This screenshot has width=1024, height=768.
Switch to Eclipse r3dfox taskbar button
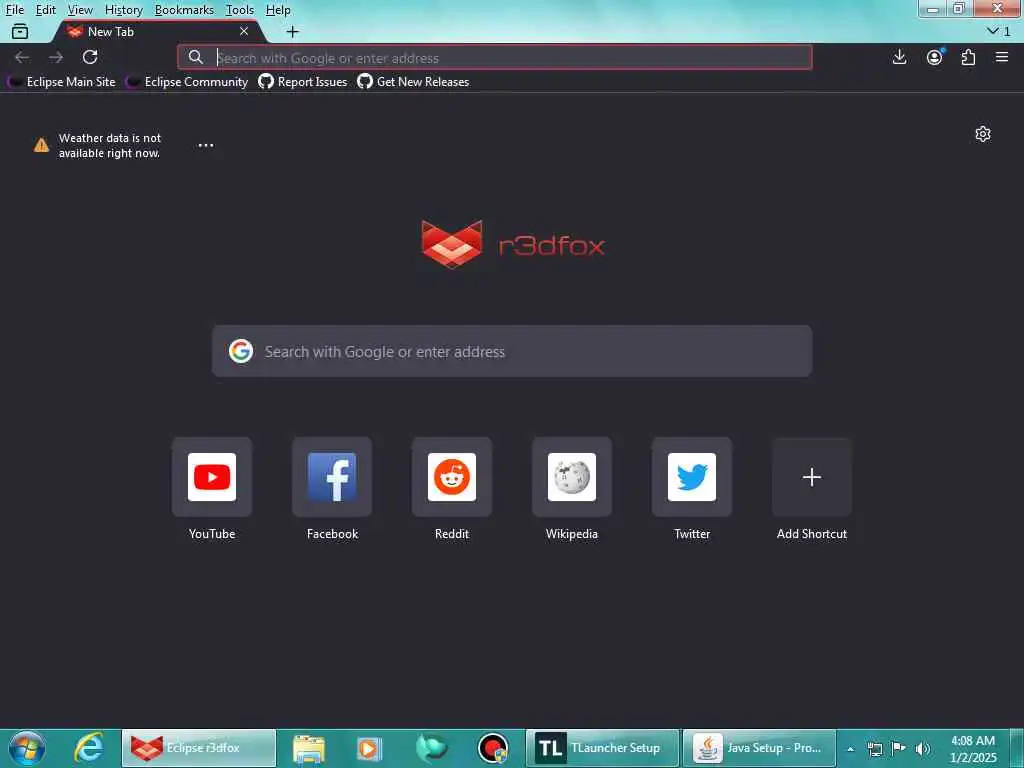pyautogui.click(x=199, y=748)
